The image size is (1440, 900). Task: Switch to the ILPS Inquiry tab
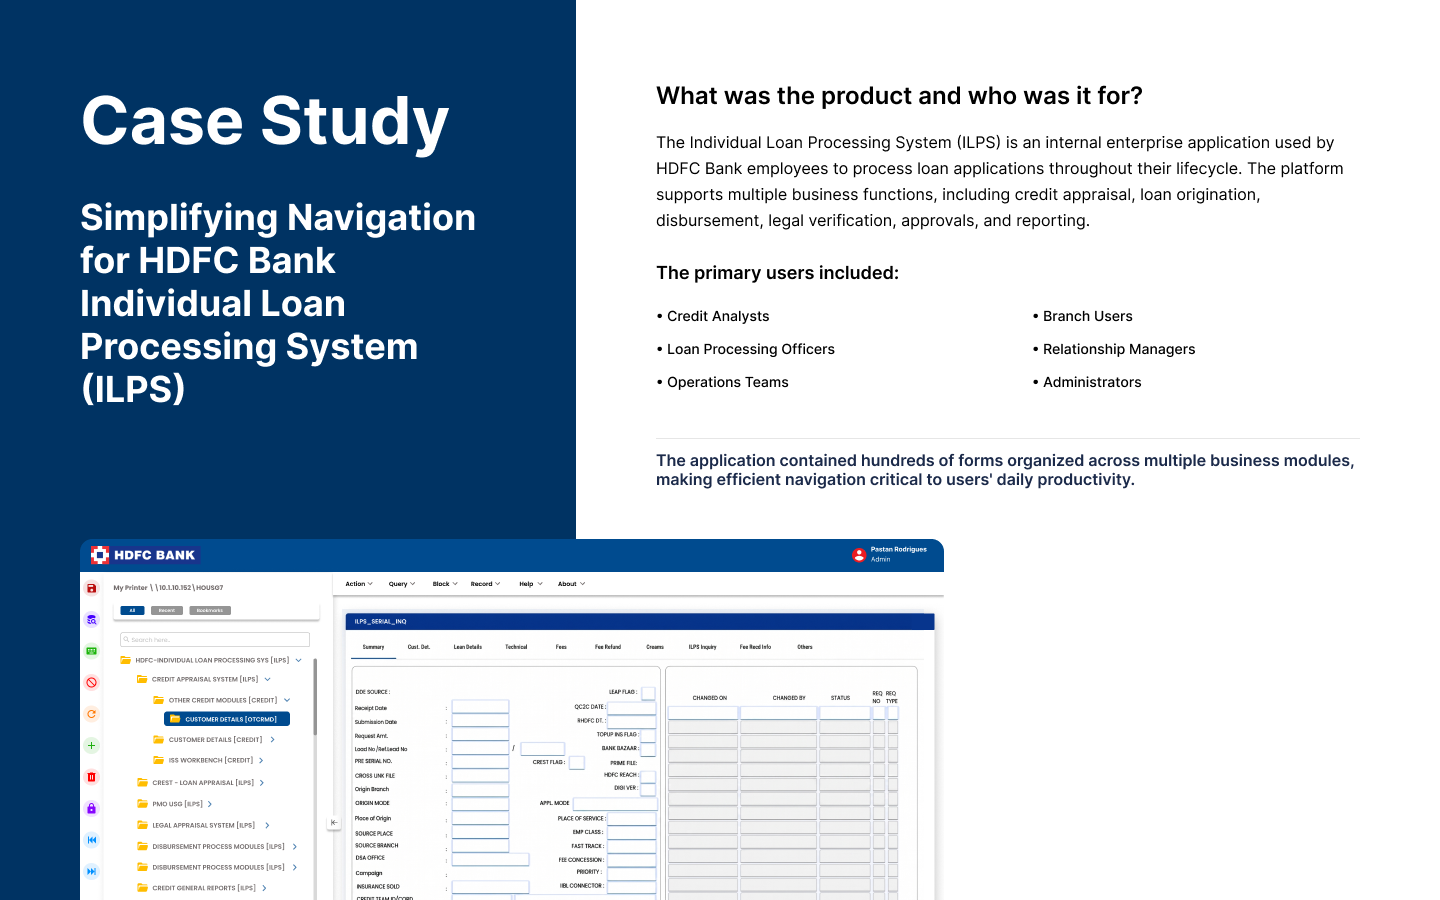coord(702,647)
